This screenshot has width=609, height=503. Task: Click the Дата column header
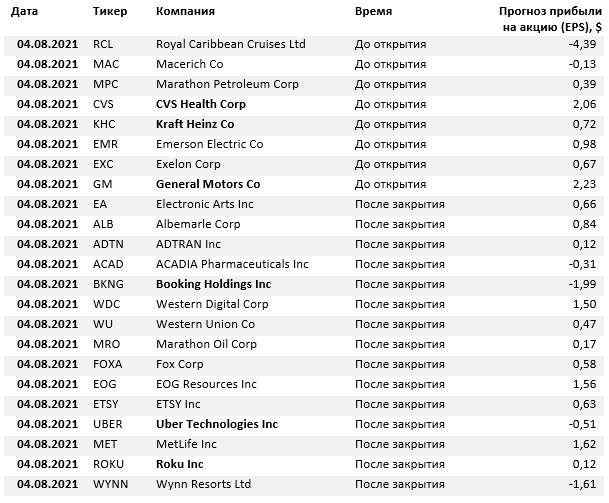pyautogui.click(x=24, y=11)
